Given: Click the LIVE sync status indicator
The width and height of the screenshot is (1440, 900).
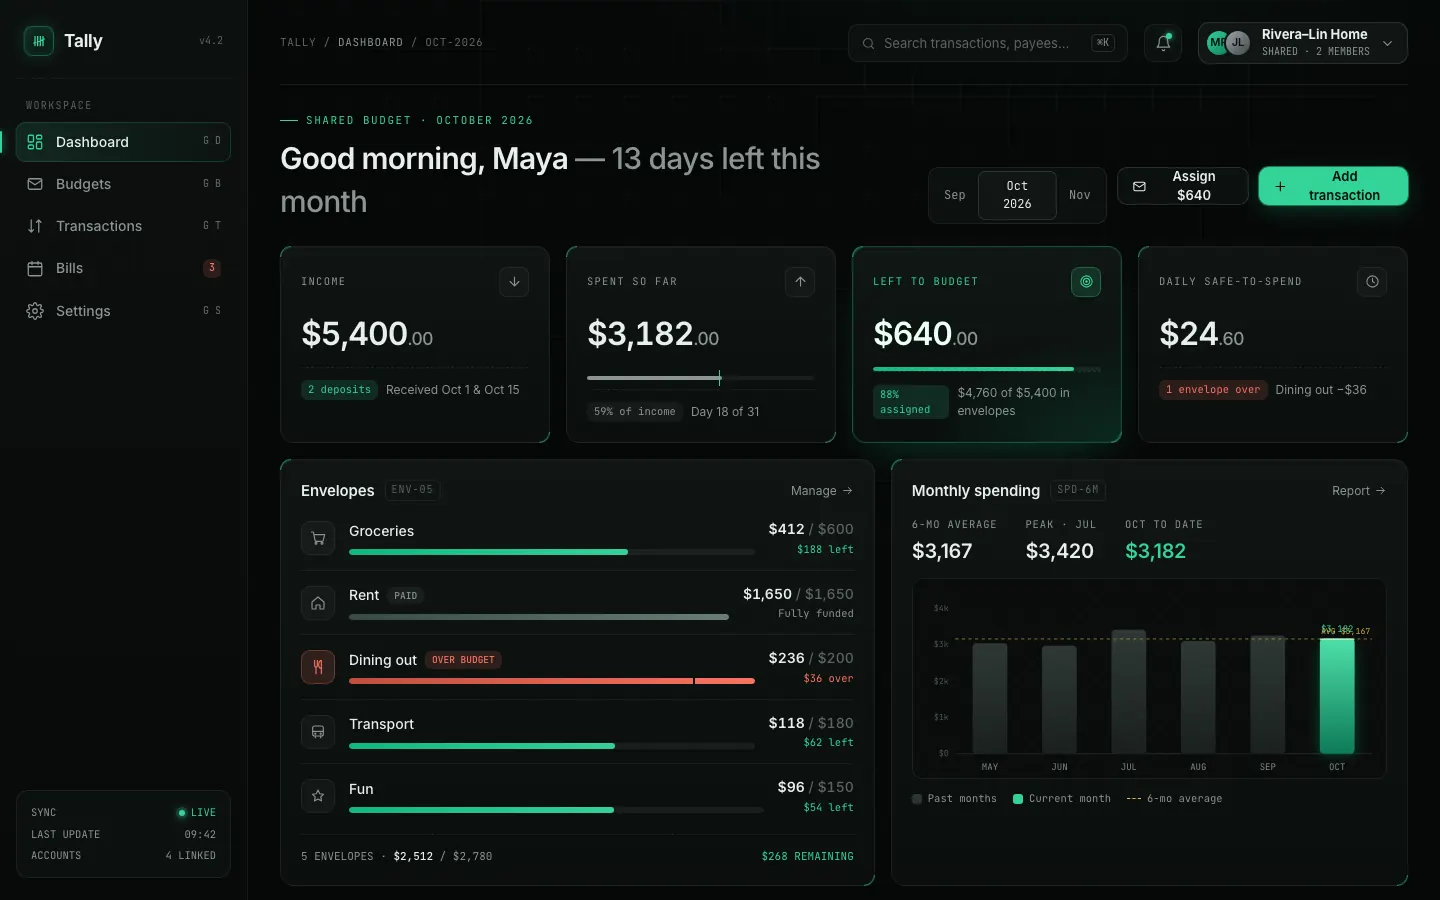Looking at the screenshot, I should click(x=196, y=813).
